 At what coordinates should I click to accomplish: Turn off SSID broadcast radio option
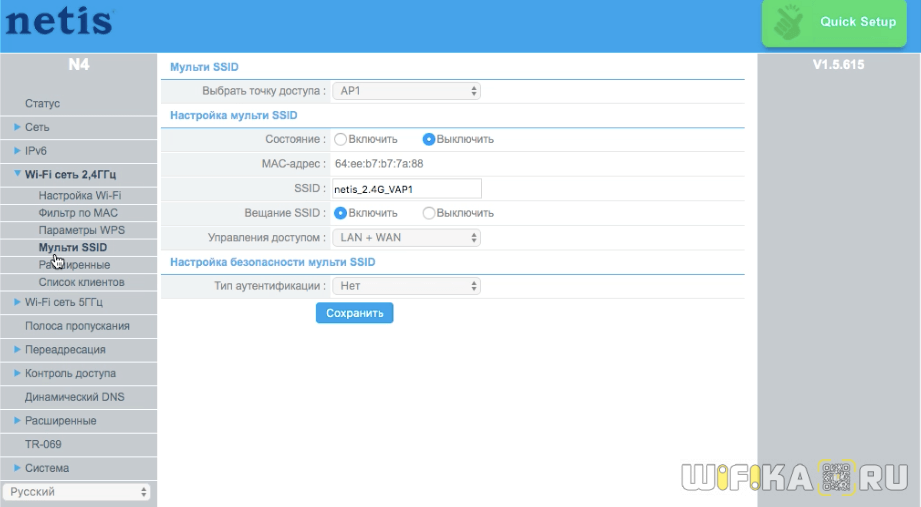[429, 213]
